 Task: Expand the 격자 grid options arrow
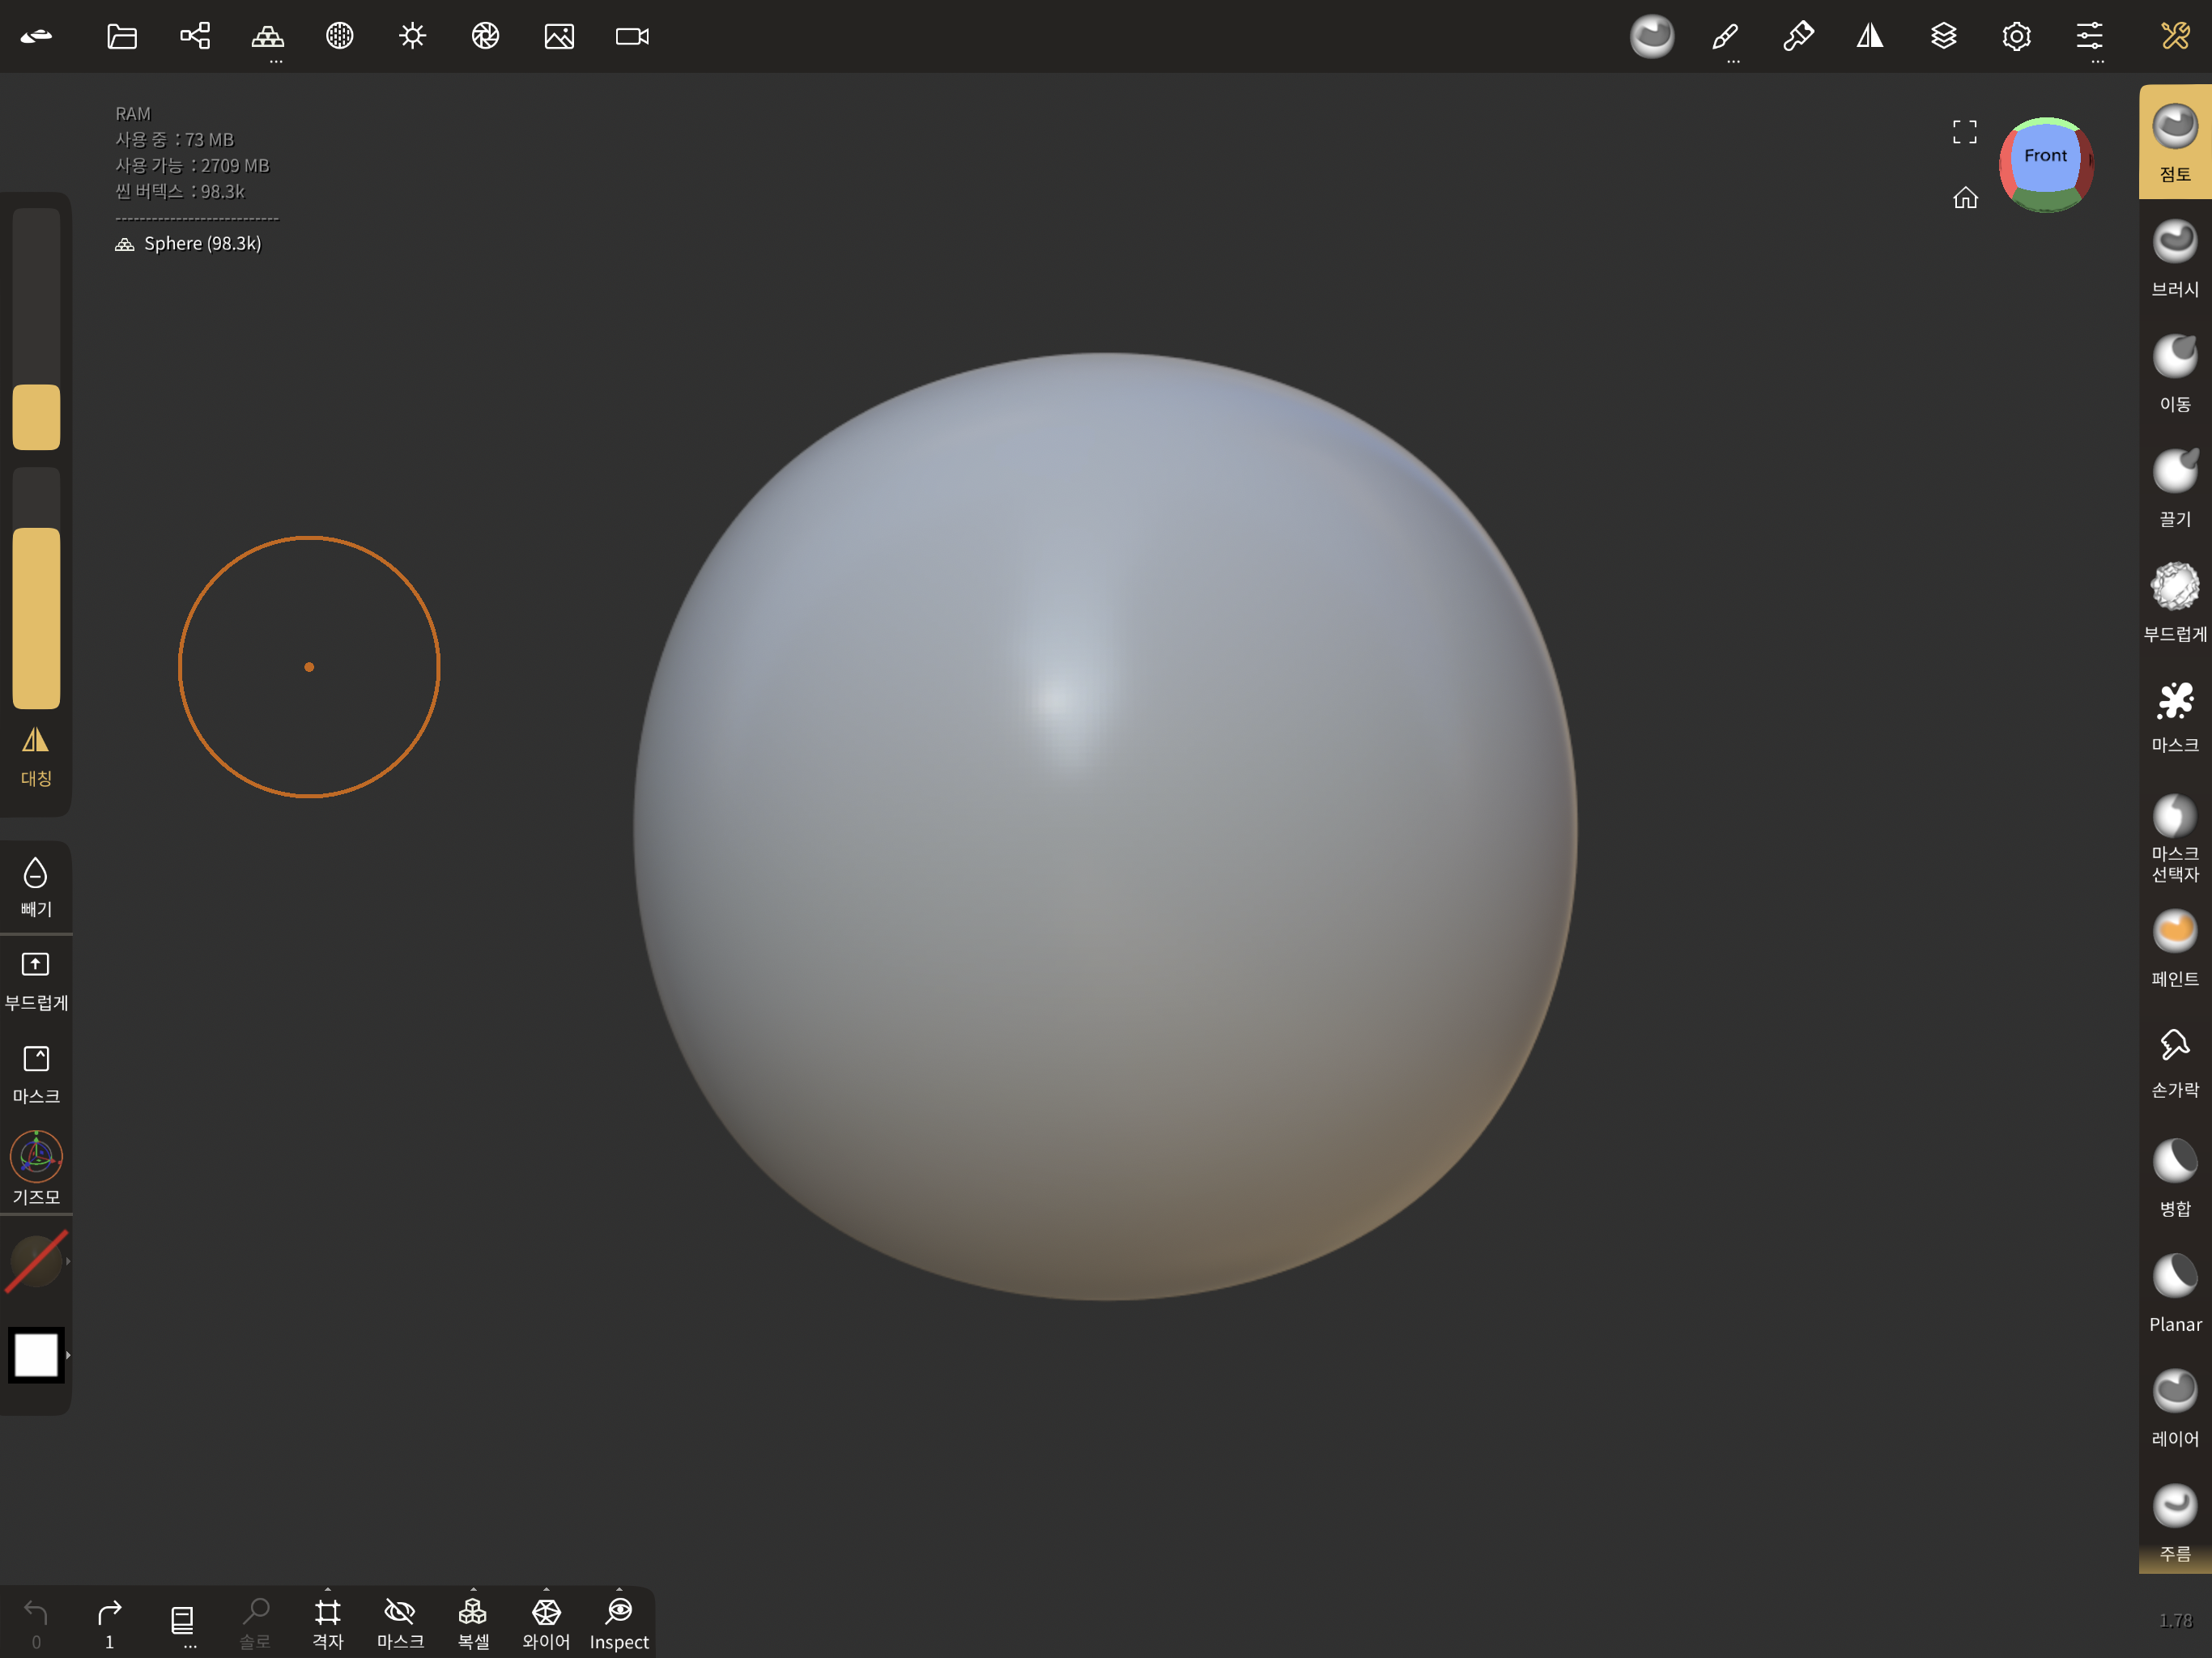(x=328, y=1590)
